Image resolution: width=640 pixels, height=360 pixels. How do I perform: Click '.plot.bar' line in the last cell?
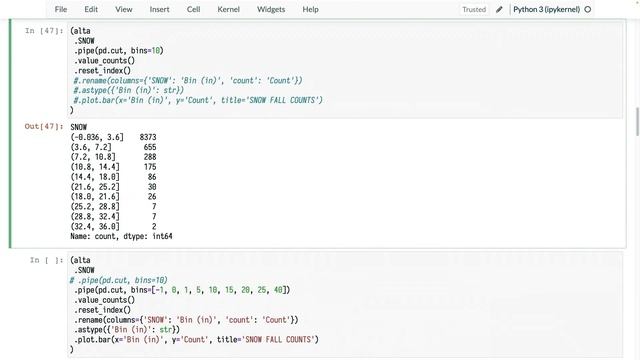click(196, 340)
